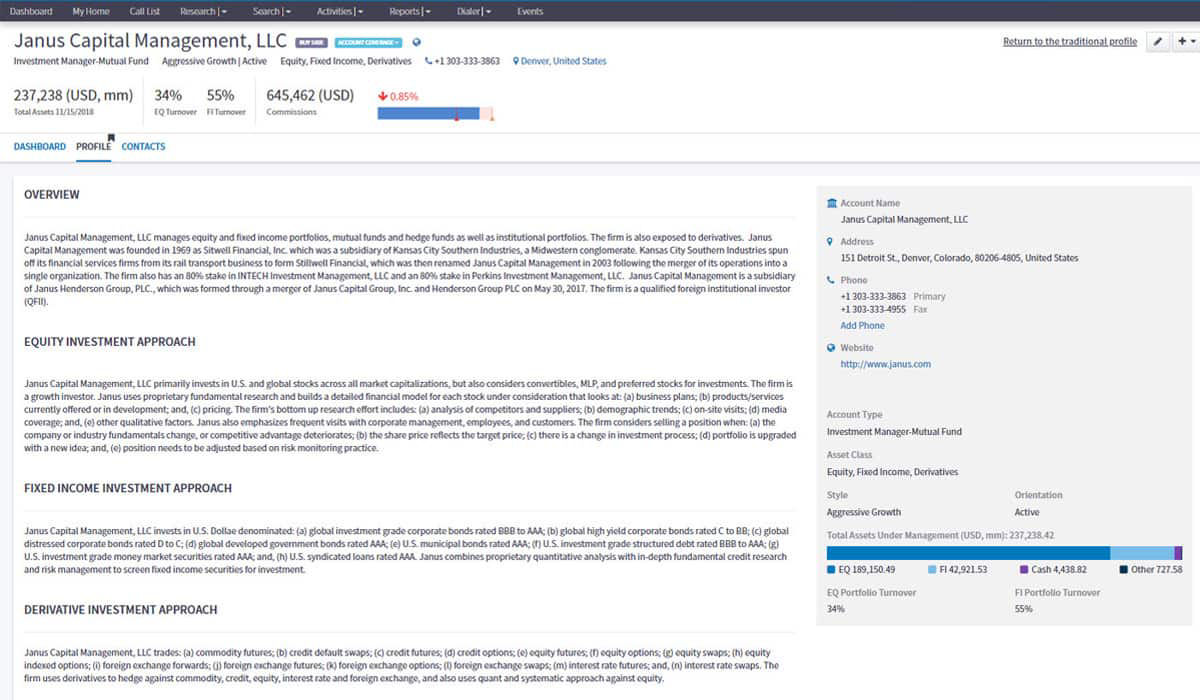The image size is (1200, 700).
Task: Click the FI light-blue bar segment
Action: pyautogui.click(x=1142, y=553)
